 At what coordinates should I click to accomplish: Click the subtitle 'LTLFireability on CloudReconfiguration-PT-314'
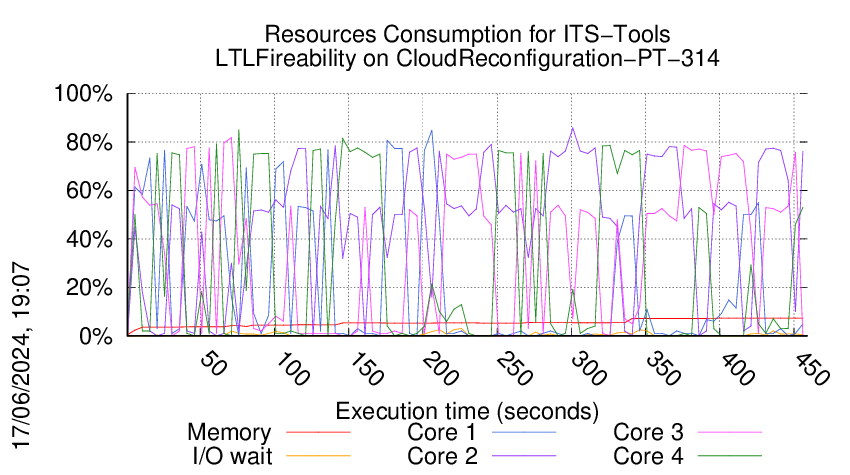[x=467, y=58]
